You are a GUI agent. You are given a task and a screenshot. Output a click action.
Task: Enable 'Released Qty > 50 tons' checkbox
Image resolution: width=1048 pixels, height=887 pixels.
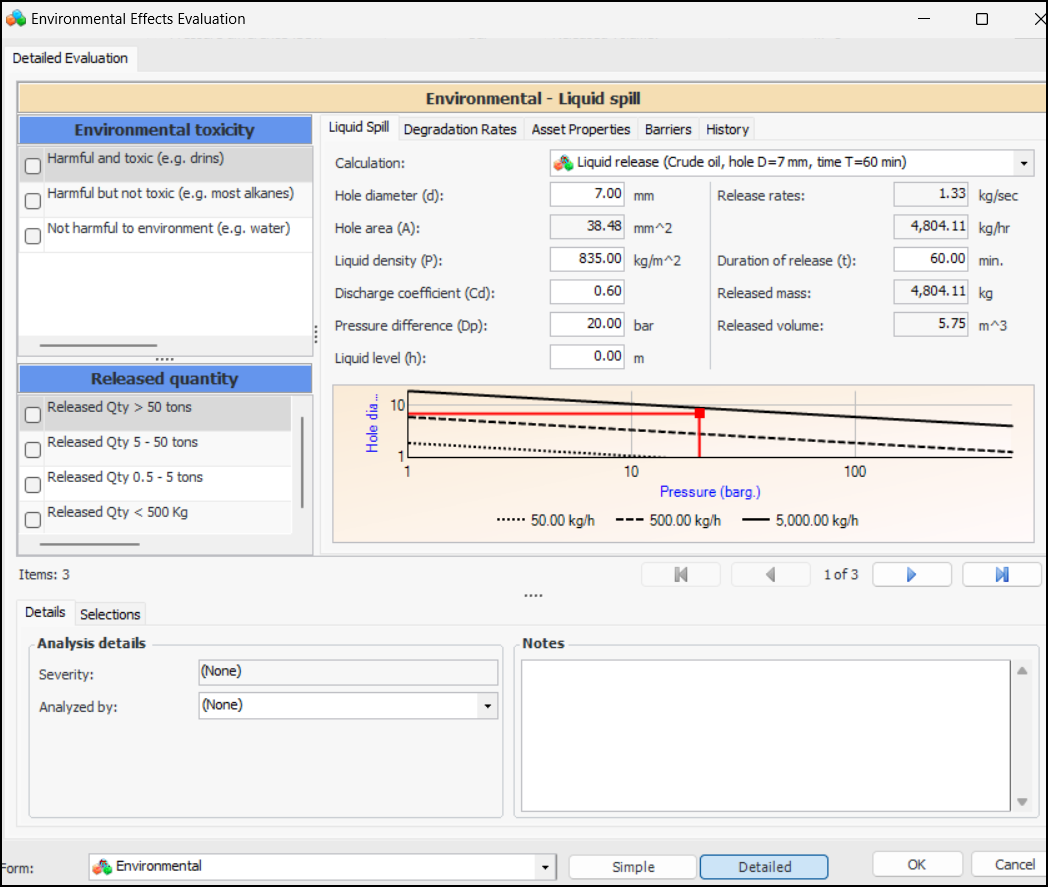point(33,414)
